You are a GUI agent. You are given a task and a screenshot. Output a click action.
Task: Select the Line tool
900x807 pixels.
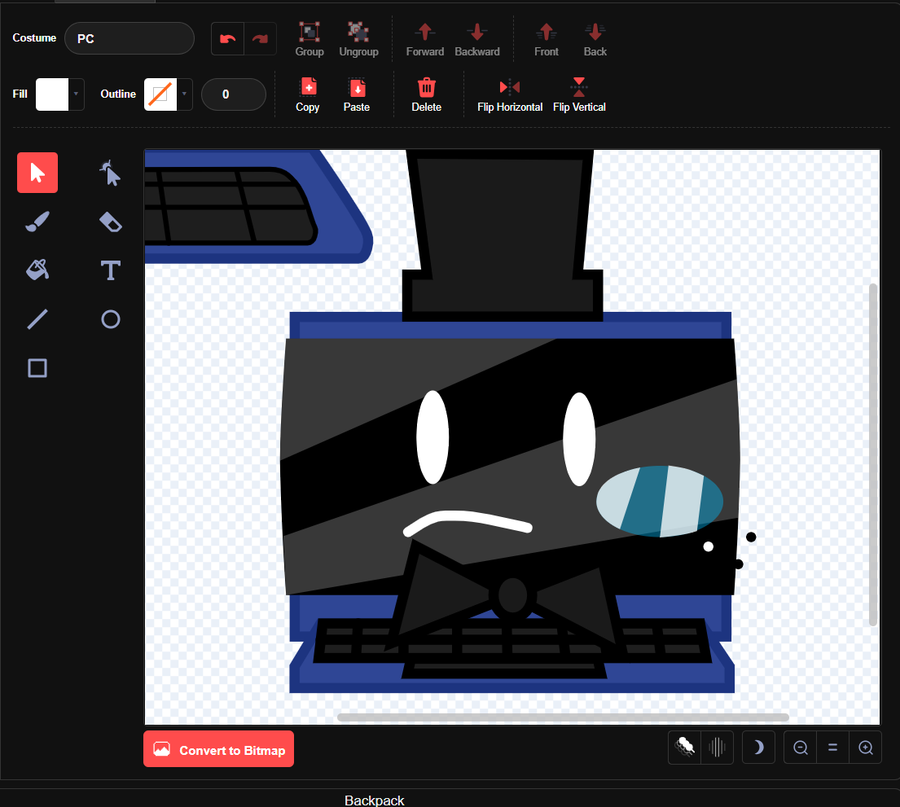point(37,319)
